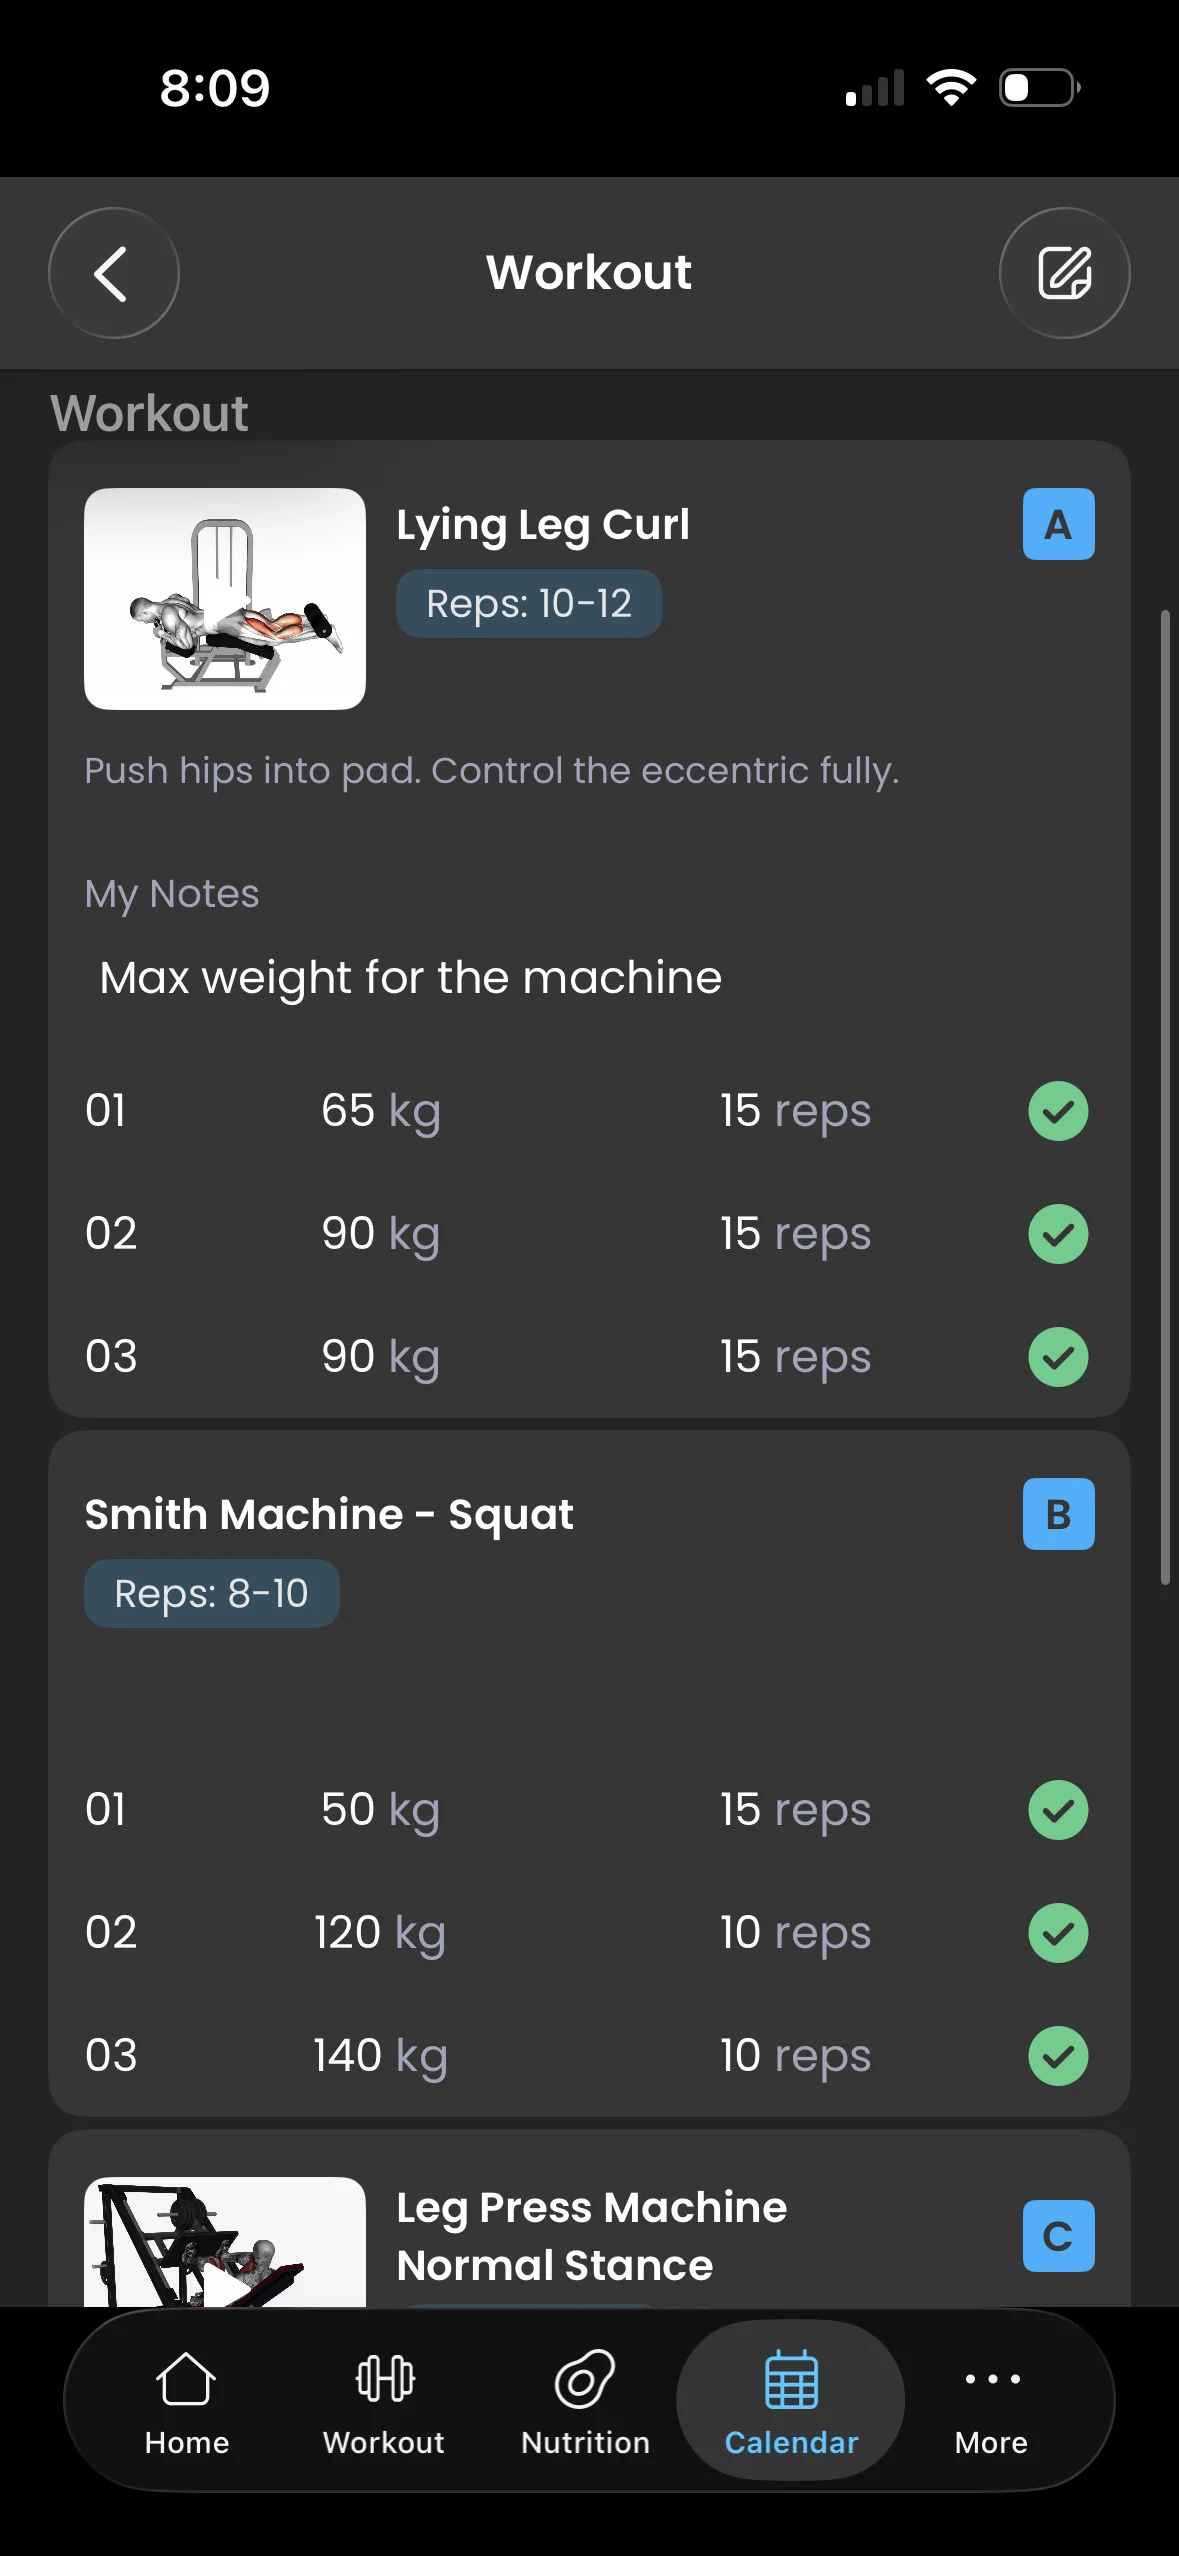Open the edit workout pencil icon
Screen dimensions: 1179x2556
(1064, 273)
